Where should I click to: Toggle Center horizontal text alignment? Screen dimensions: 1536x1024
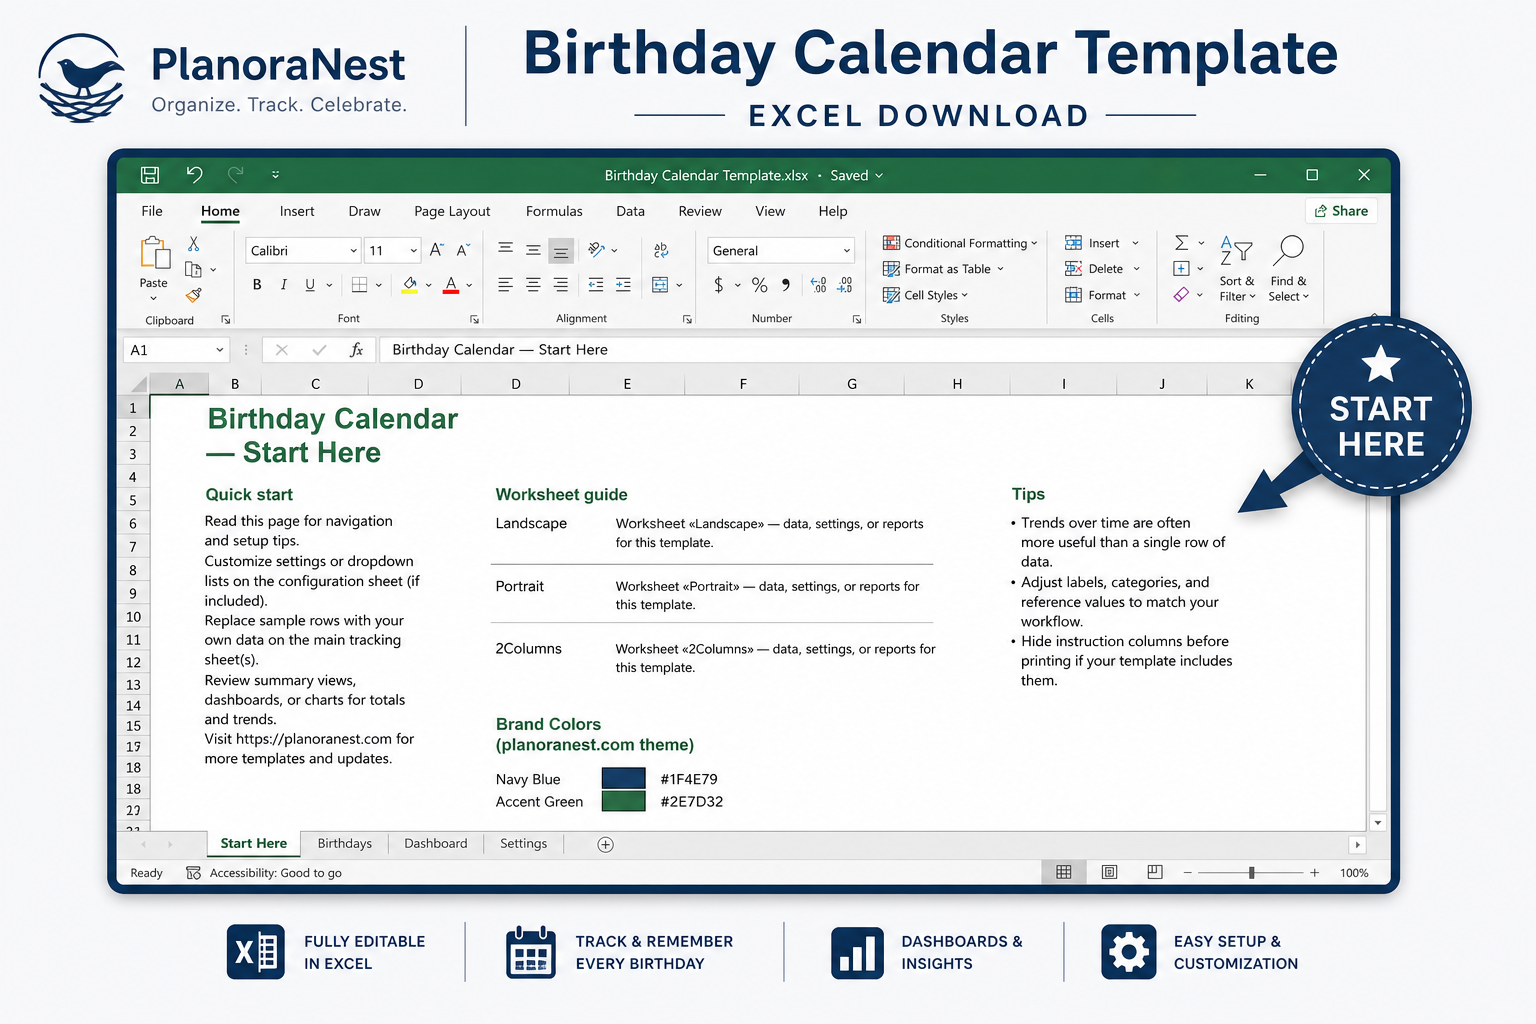point(534,285)
